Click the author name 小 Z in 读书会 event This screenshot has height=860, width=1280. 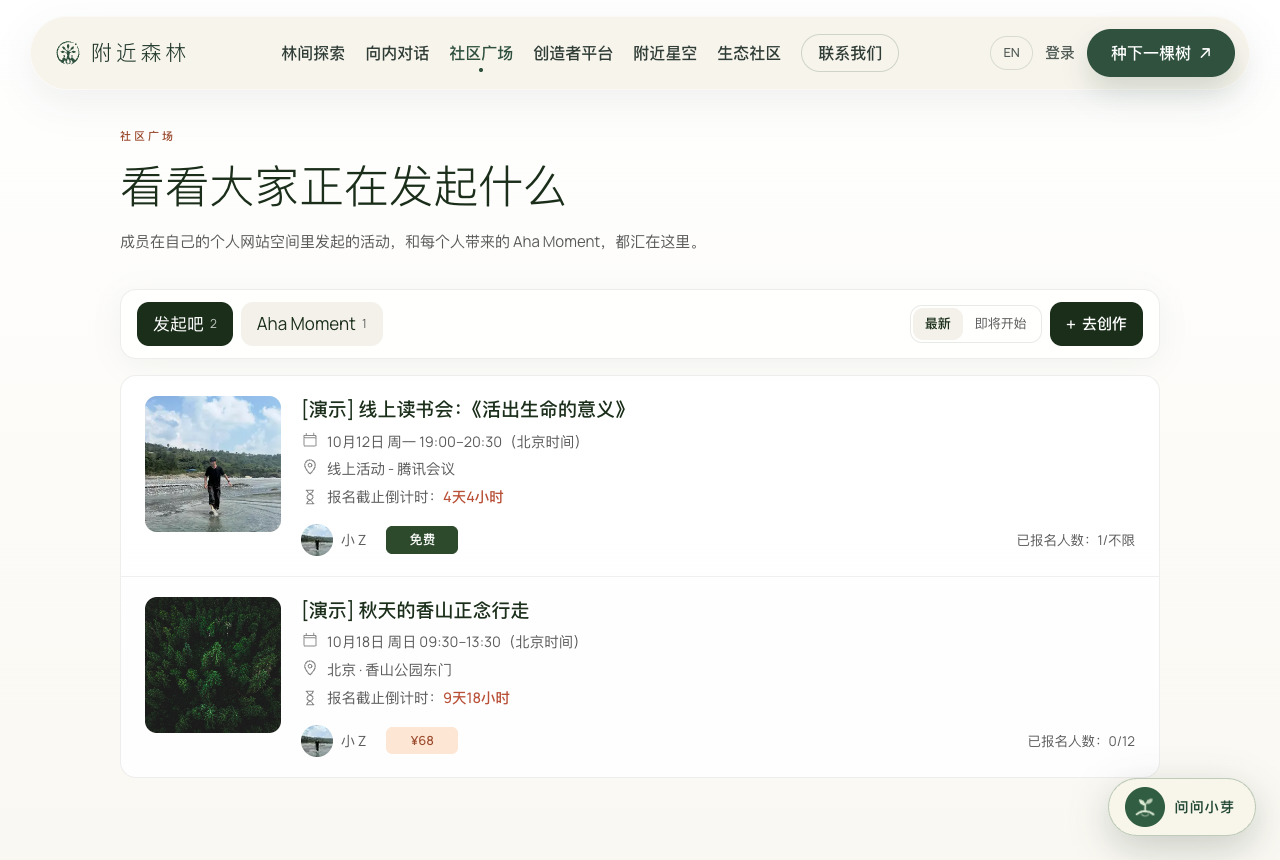tap(354, 540)
